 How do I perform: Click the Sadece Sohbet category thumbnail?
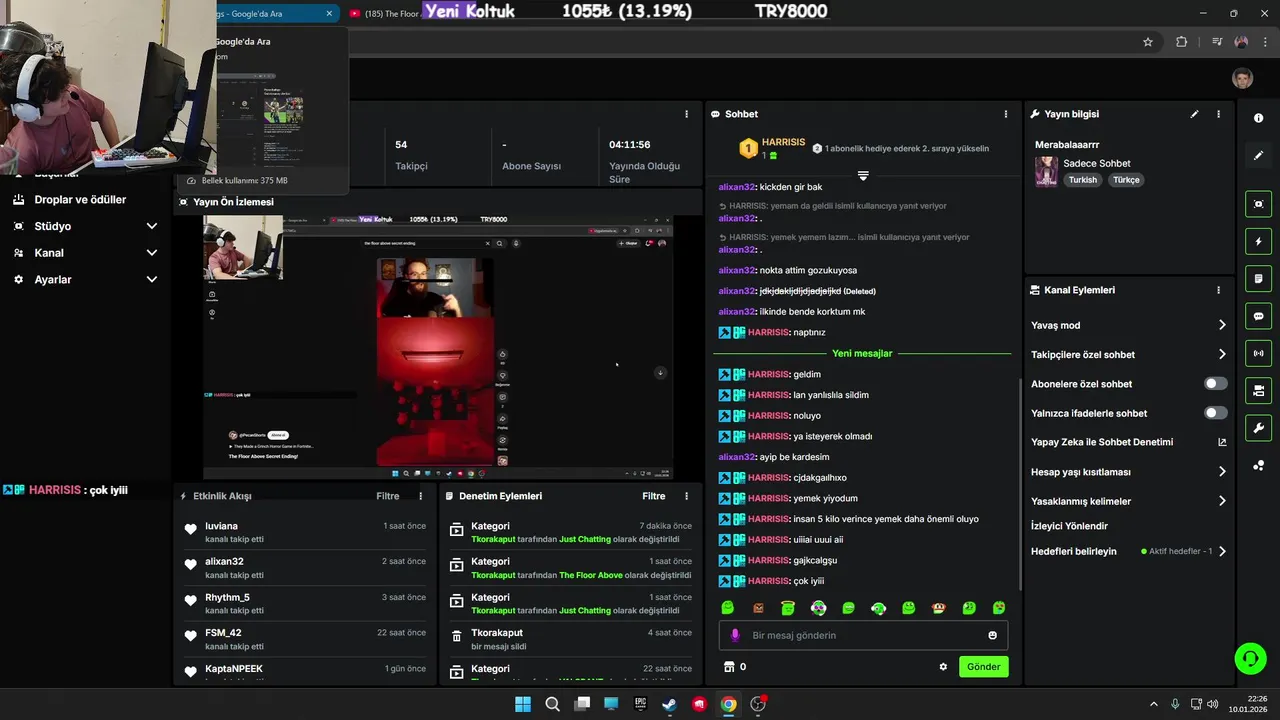coord(1046,172)
